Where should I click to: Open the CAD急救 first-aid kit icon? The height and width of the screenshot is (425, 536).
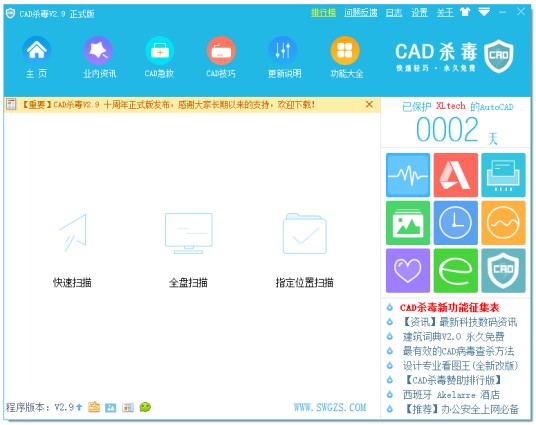[160, 51]
